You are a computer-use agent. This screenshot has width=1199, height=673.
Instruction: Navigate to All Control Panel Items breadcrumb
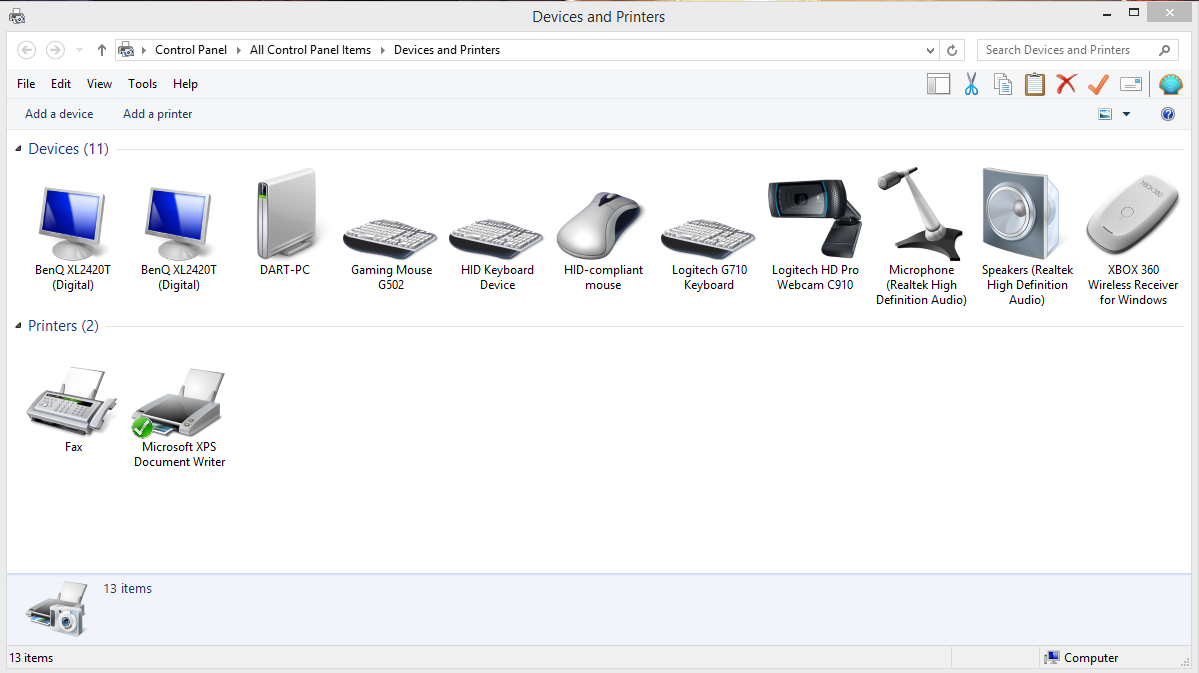310,50
